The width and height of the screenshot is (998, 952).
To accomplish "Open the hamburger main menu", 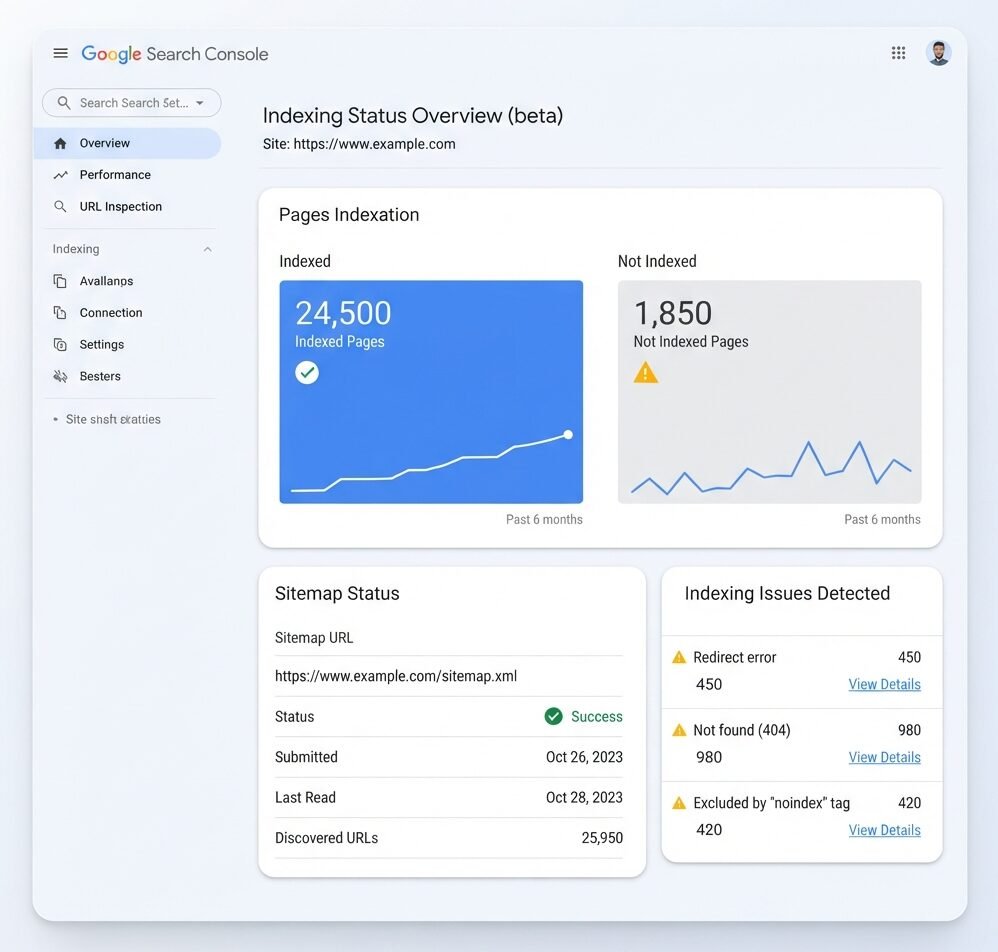I will 60,53.
